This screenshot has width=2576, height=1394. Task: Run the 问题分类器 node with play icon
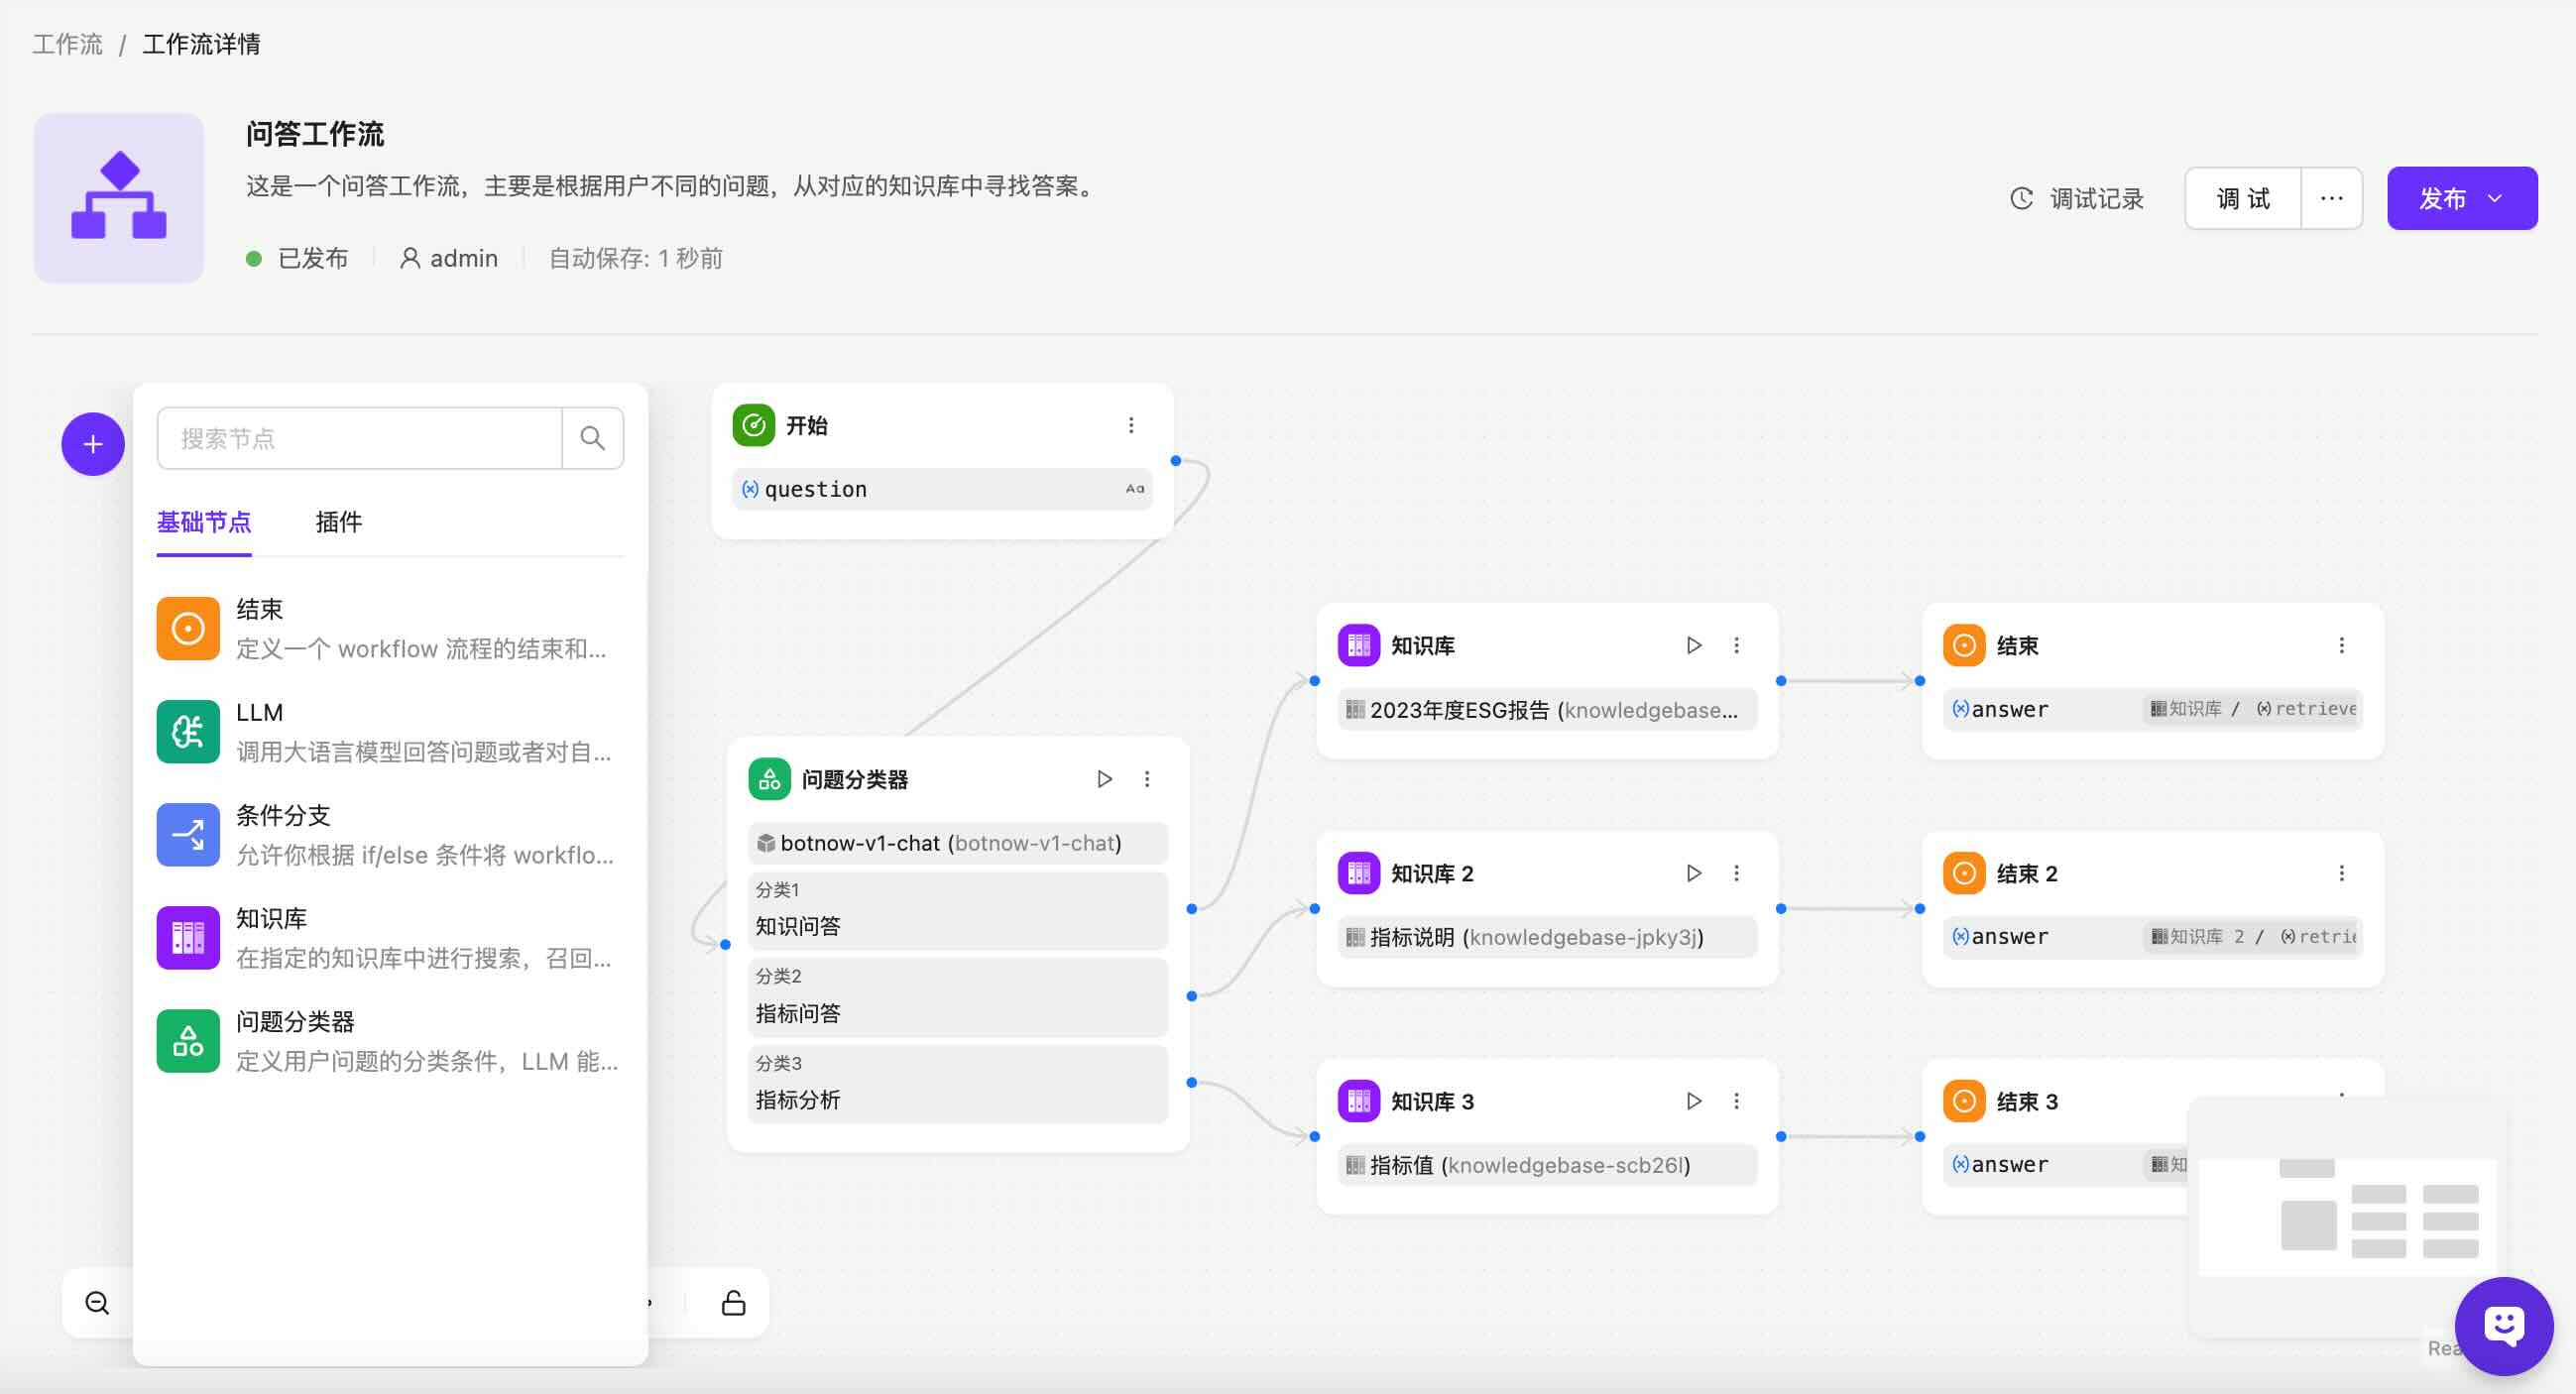click(1104, 779)
